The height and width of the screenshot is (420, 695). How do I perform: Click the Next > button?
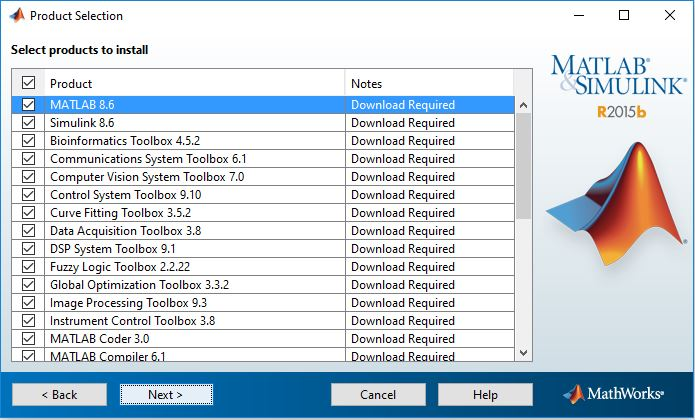pos(166,394)
